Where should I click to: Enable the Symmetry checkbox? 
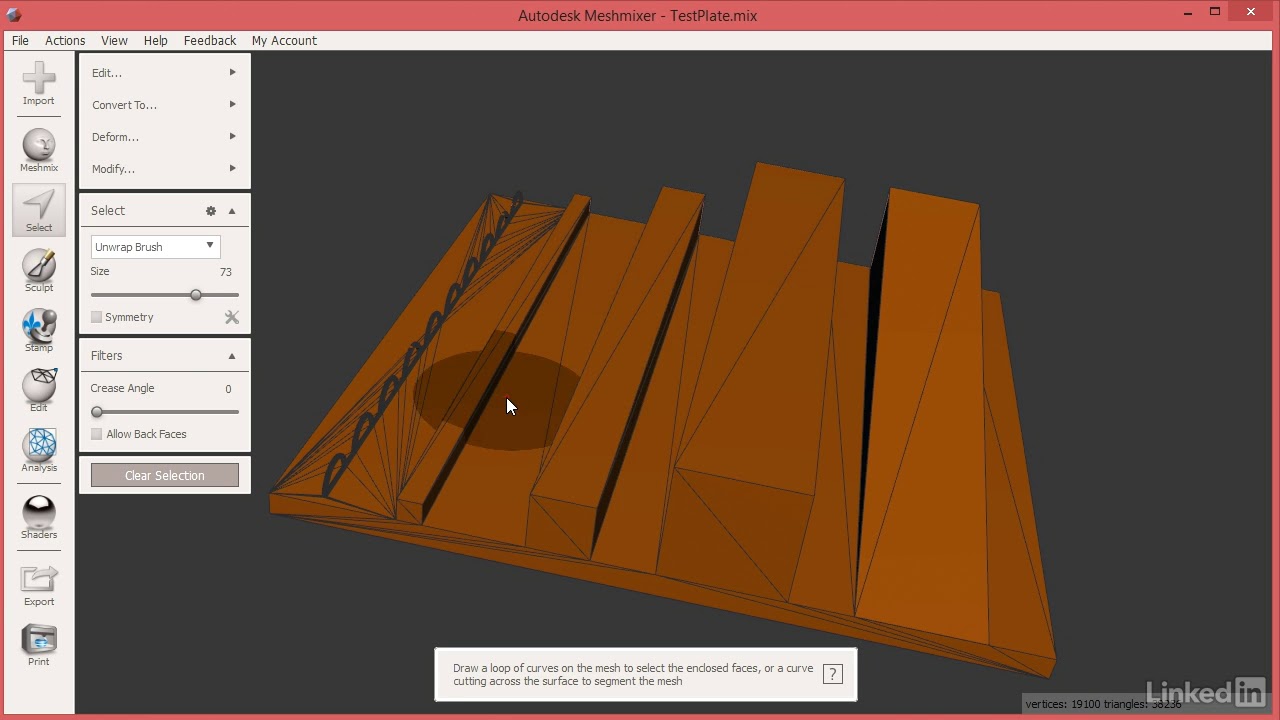pos(97,317)
